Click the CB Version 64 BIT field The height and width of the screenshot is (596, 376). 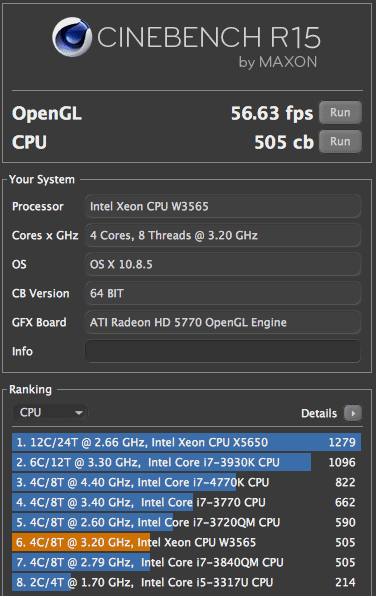tap(223, 293)
